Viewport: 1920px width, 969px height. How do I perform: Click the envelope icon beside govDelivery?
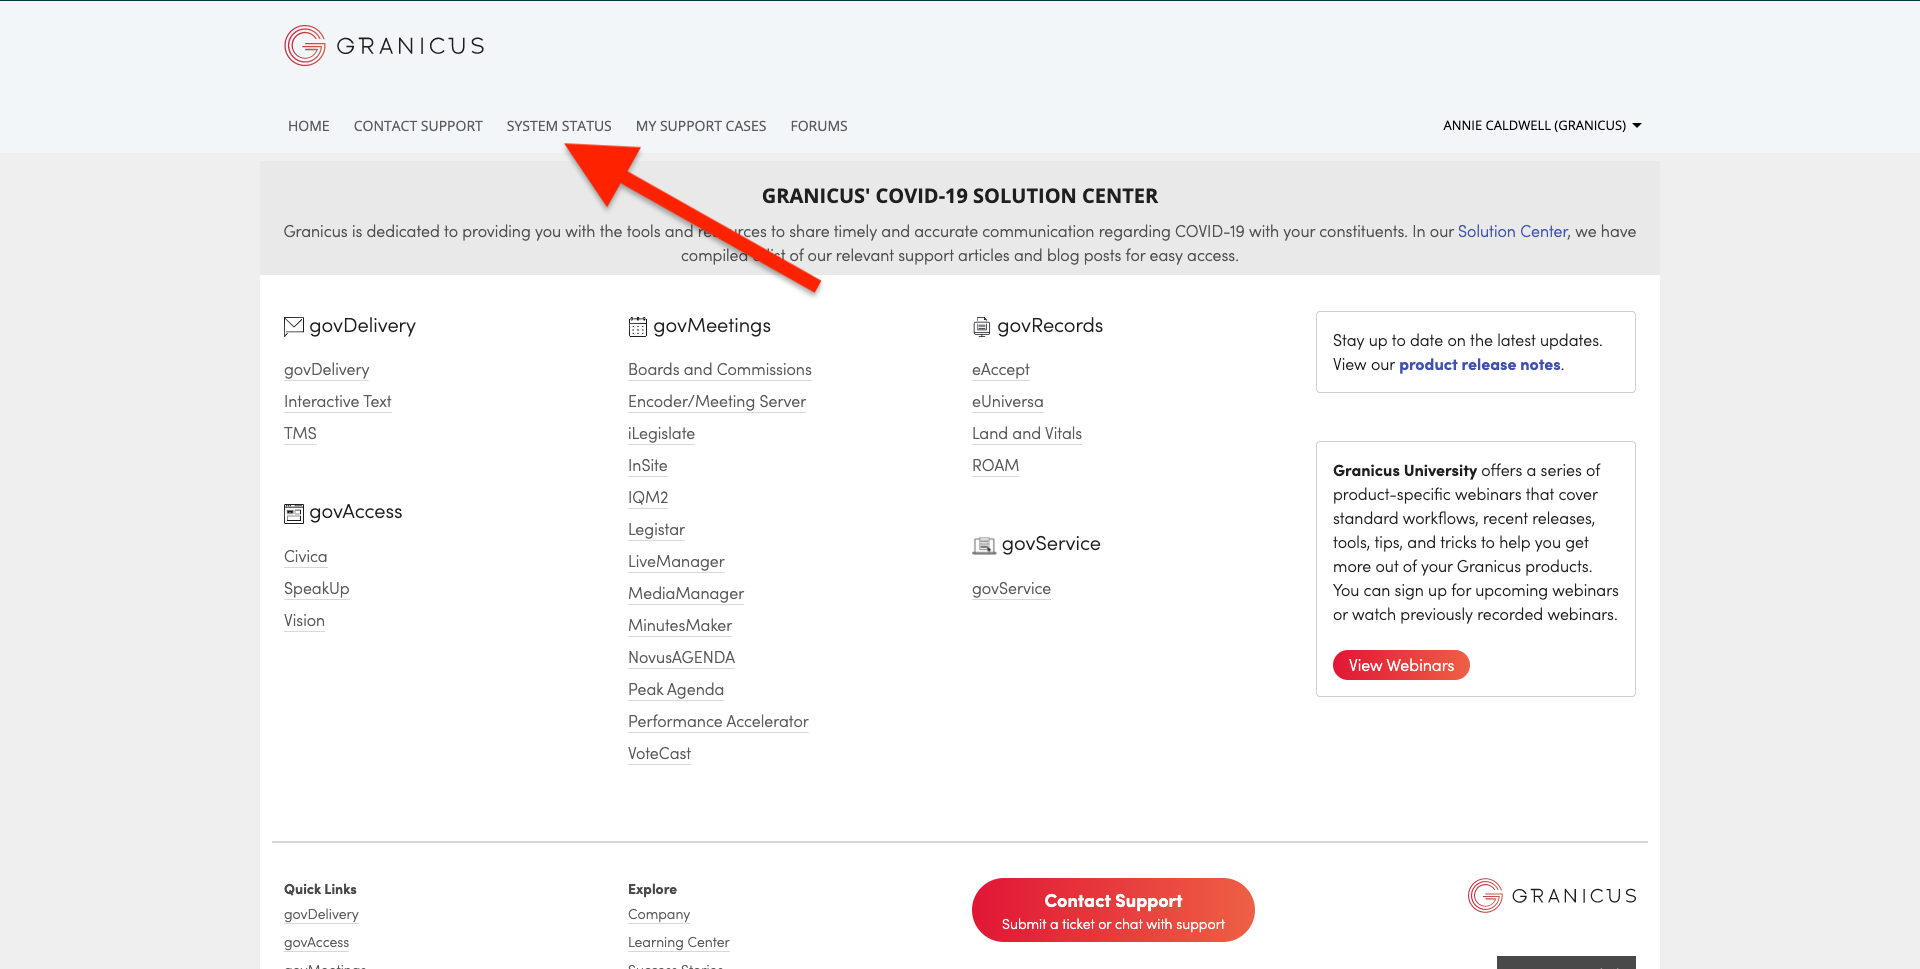click(294, 325)
